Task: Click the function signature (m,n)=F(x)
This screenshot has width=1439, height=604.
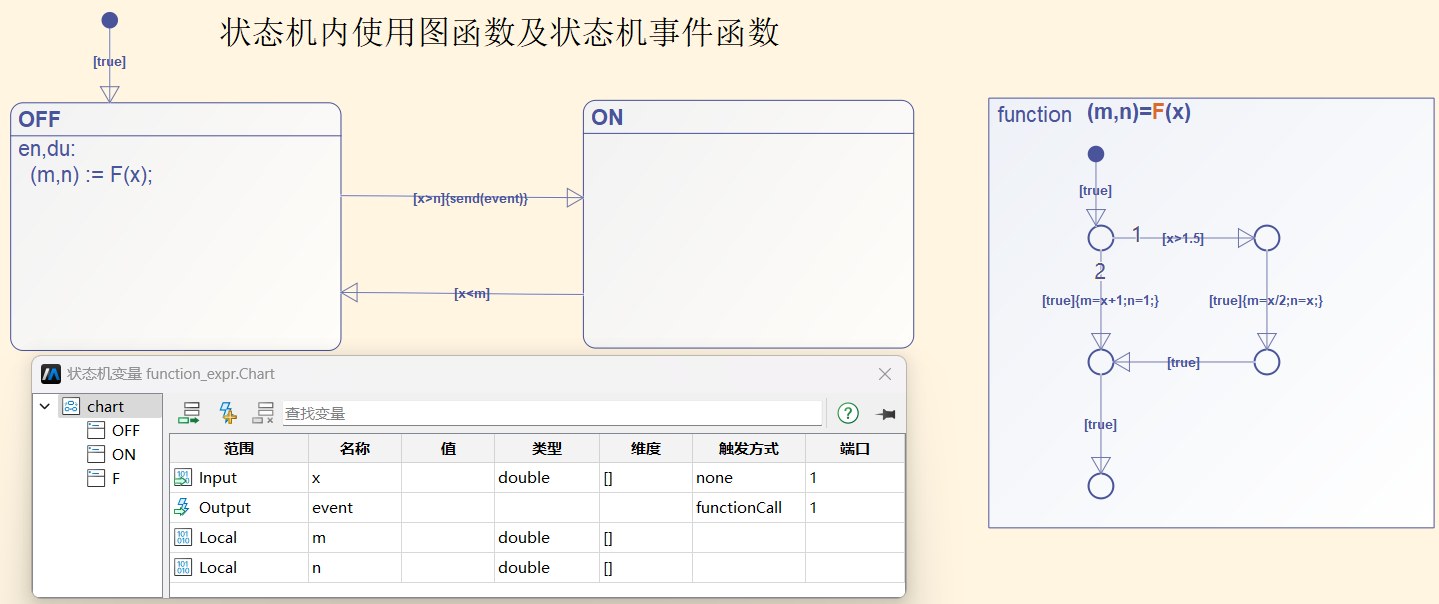Action: pos(1139,112)
